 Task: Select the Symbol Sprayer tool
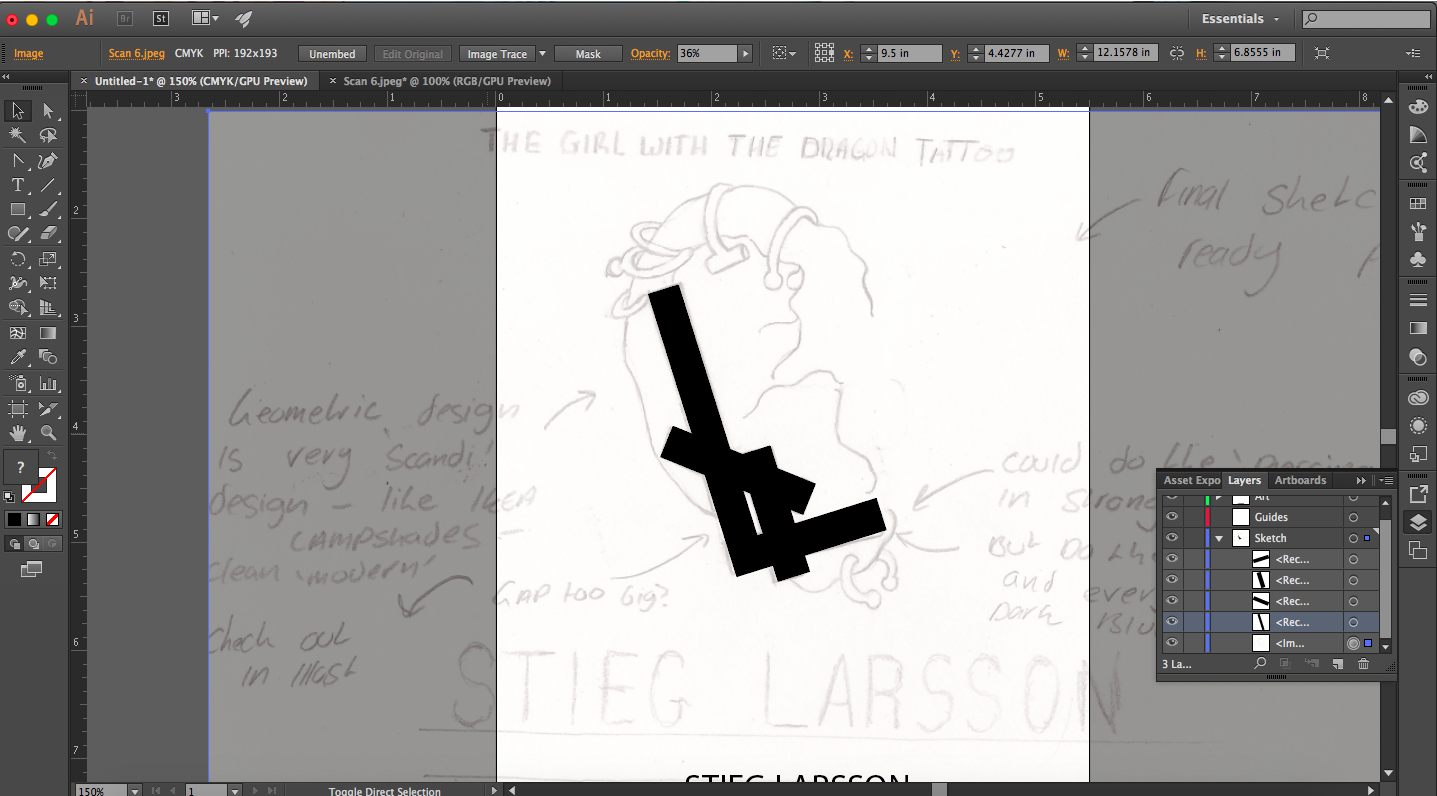[x=18, y=383]
